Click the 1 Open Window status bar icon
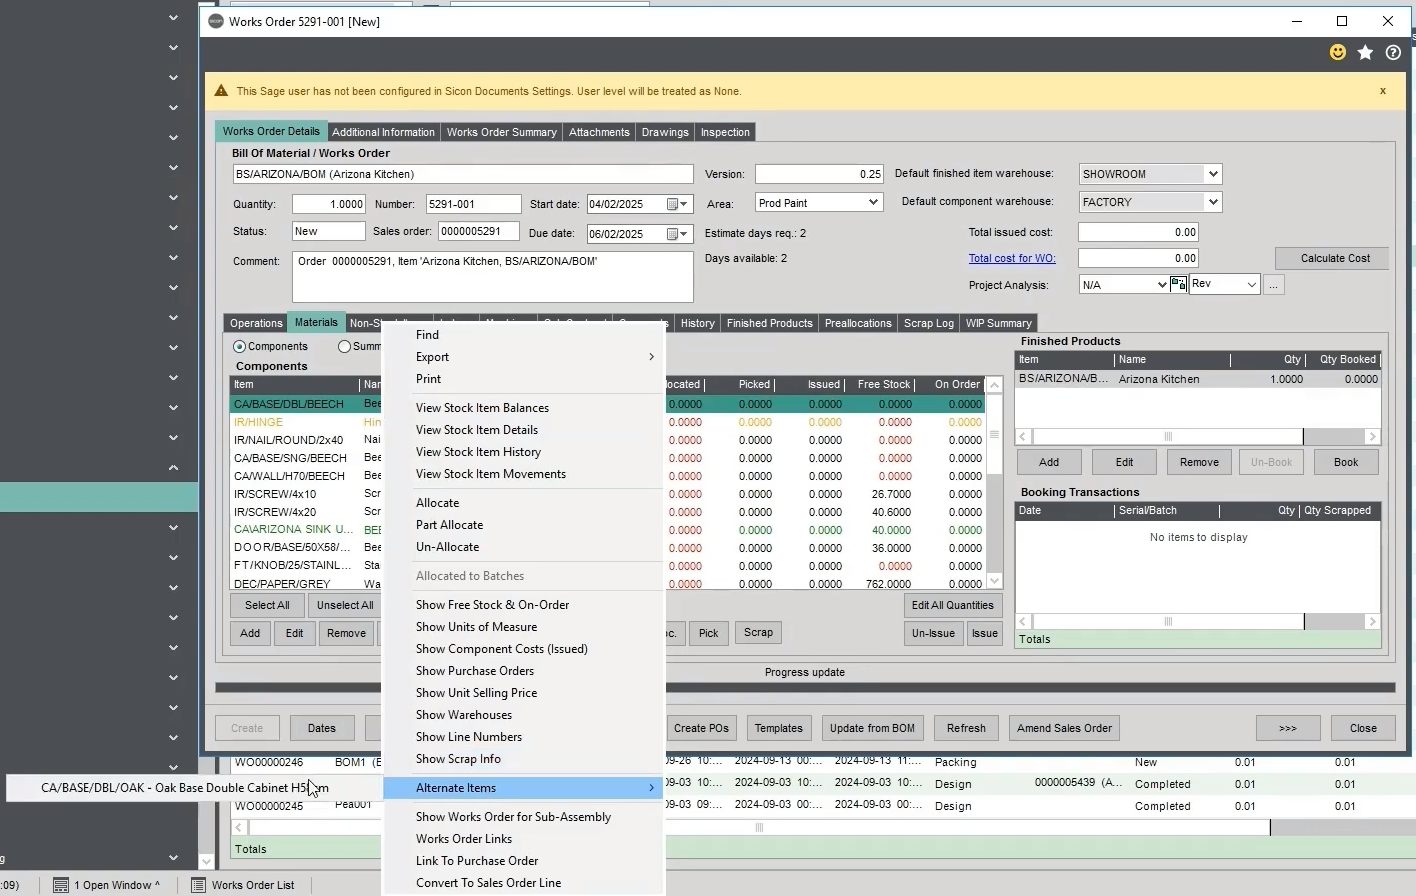Viewport: 1416px width, 896px height. coord(61,885)
